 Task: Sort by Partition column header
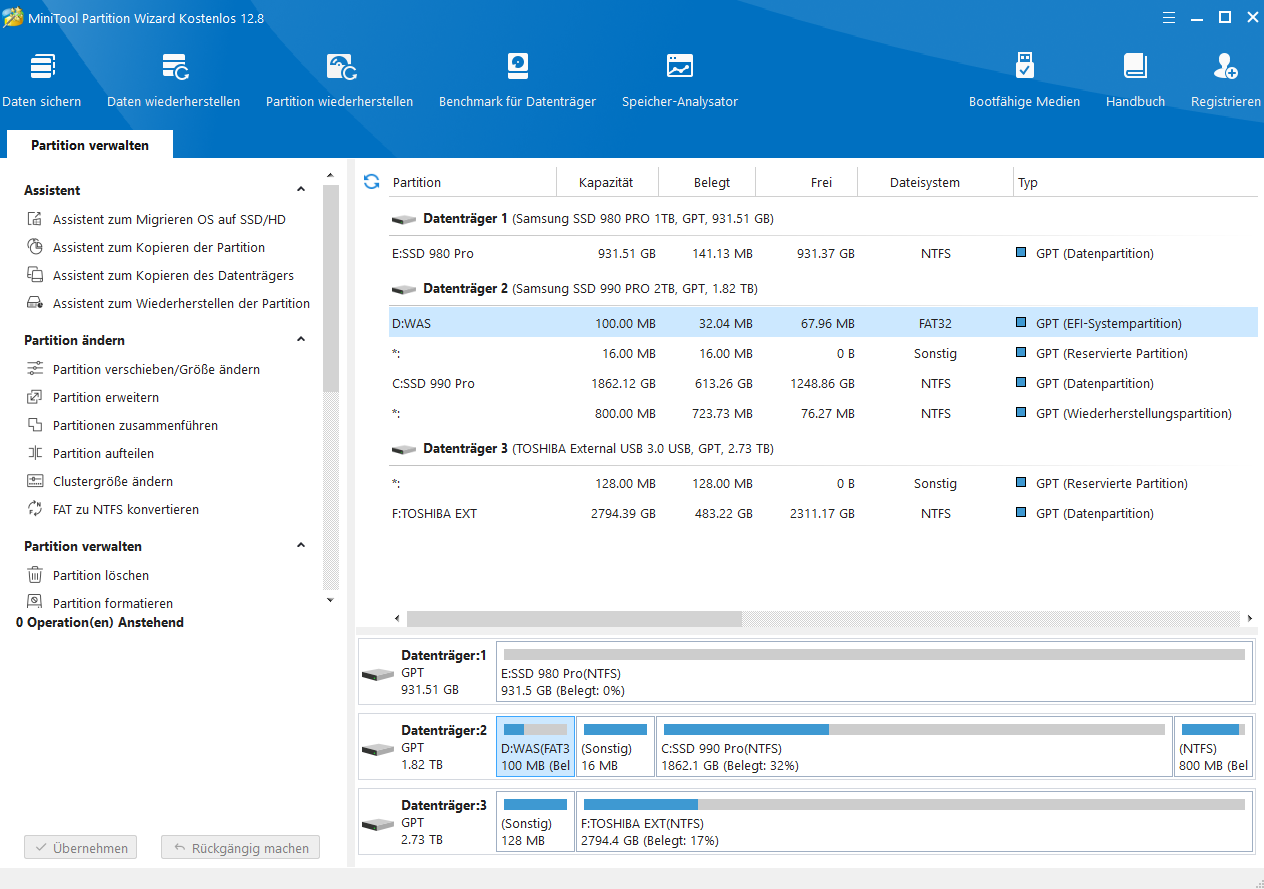pos(472,182)
